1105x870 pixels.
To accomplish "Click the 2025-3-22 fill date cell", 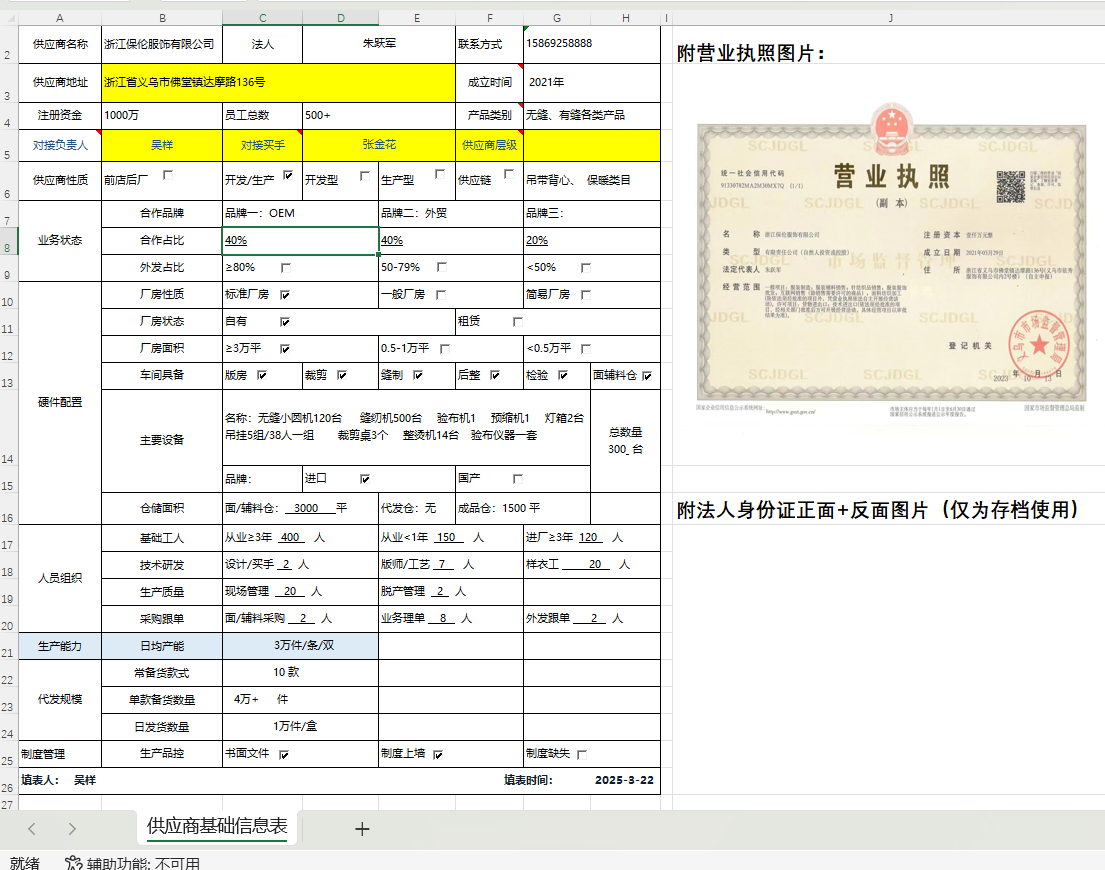I will [623, 780].
